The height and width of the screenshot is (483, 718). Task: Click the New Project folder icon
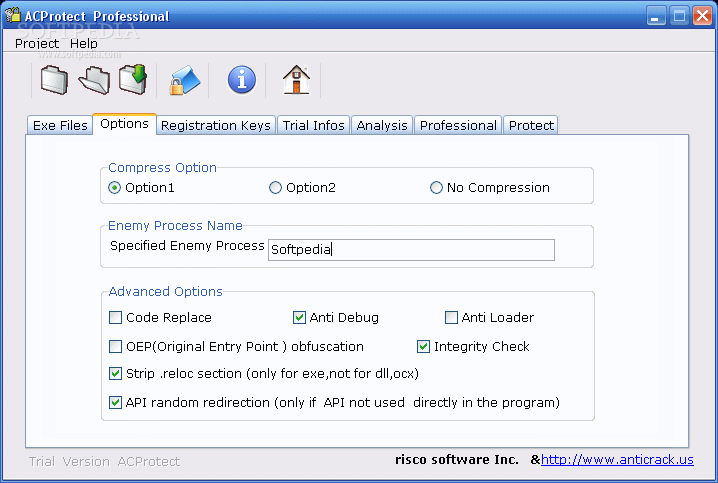pos(54,79)
